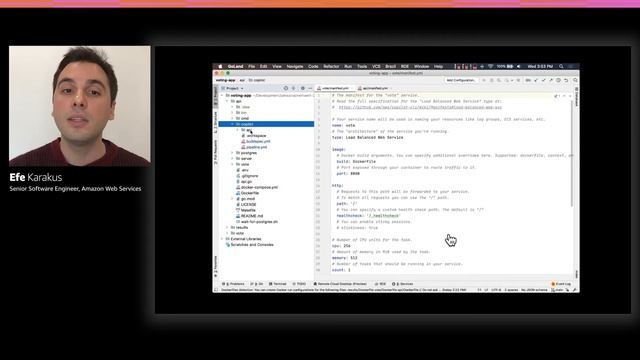Click the No JSON schema status entry
This screenshot has width=640, height=360.
click(534, 290)
